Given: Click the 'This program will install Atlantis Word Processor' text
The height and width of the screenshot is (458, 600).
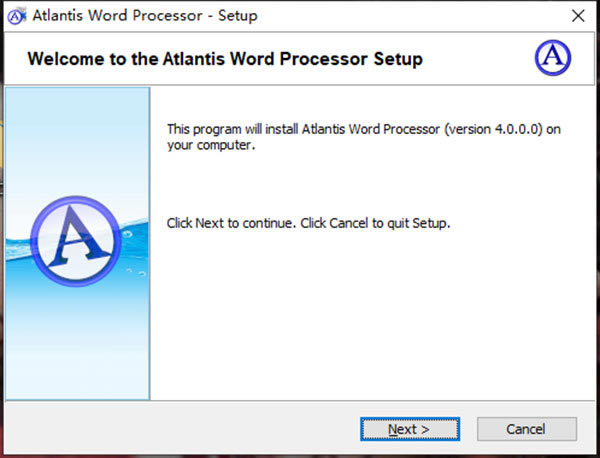Looking at the screenshot, I should (364, 137).
